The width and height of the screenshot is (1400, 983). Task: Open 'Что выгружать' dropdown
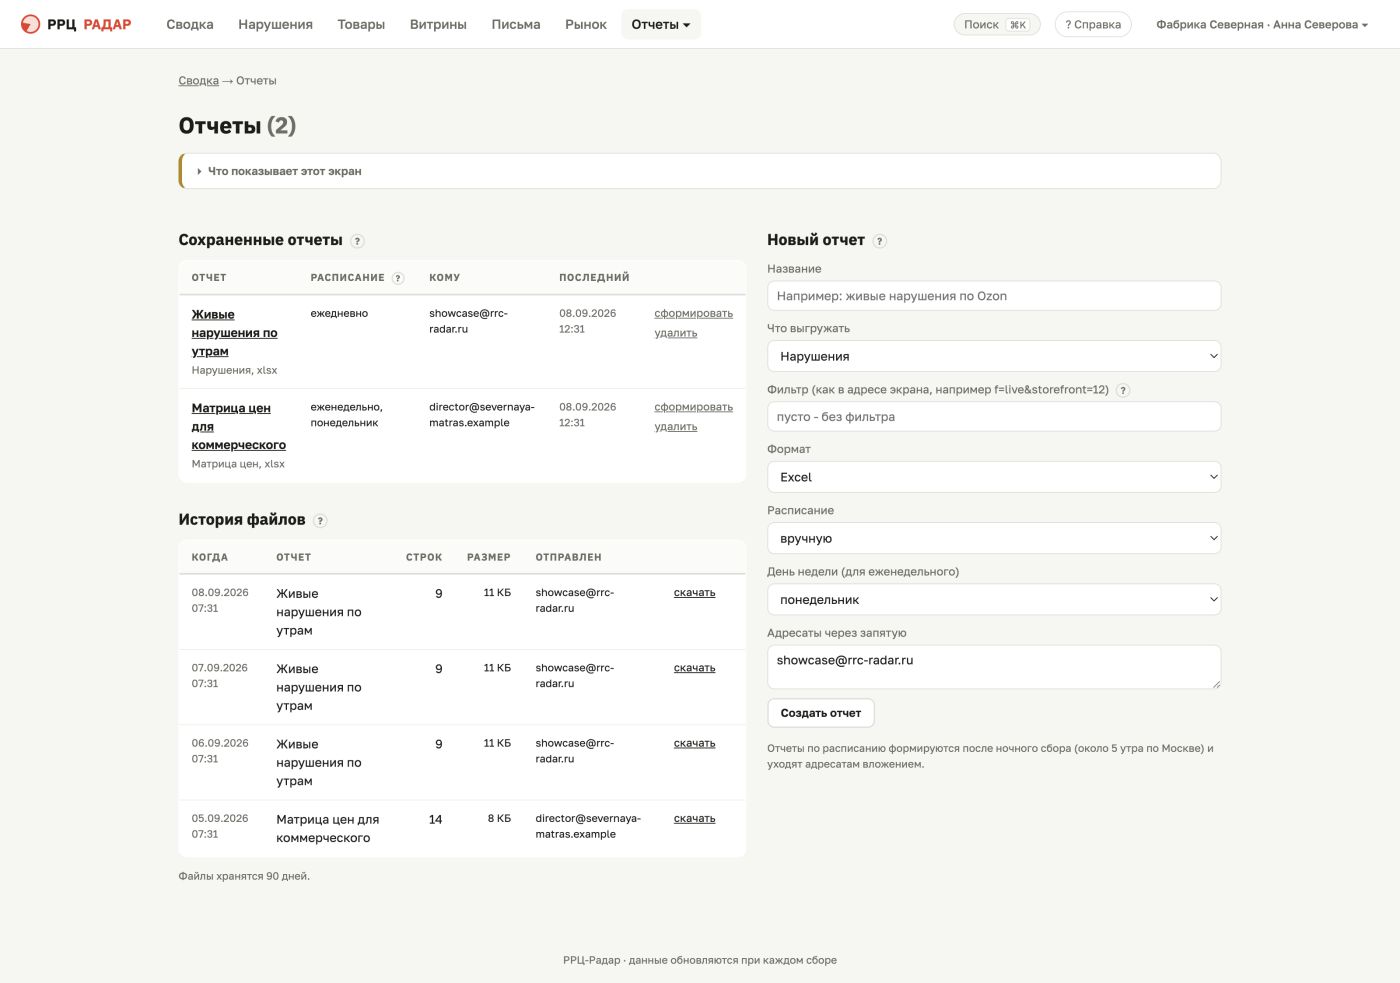(994, 356)
